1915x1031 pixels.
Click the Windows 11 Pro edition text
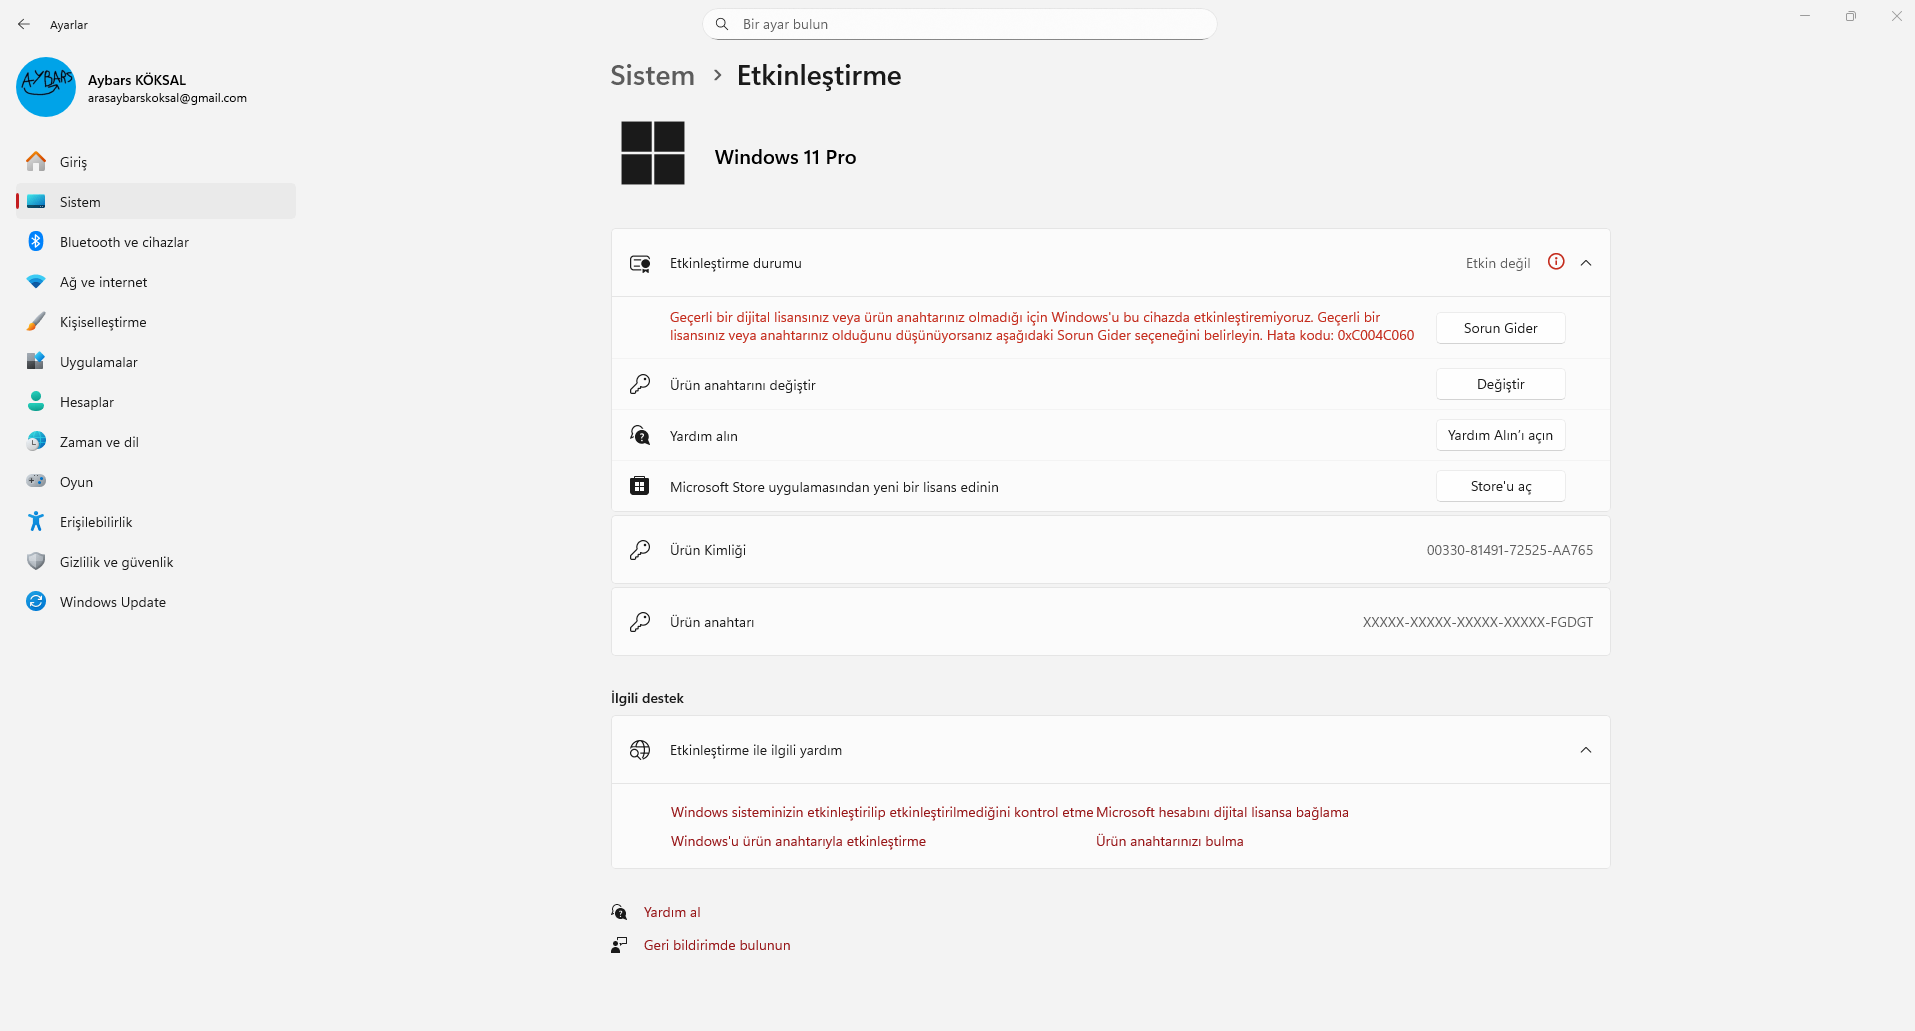pos(785,157)
